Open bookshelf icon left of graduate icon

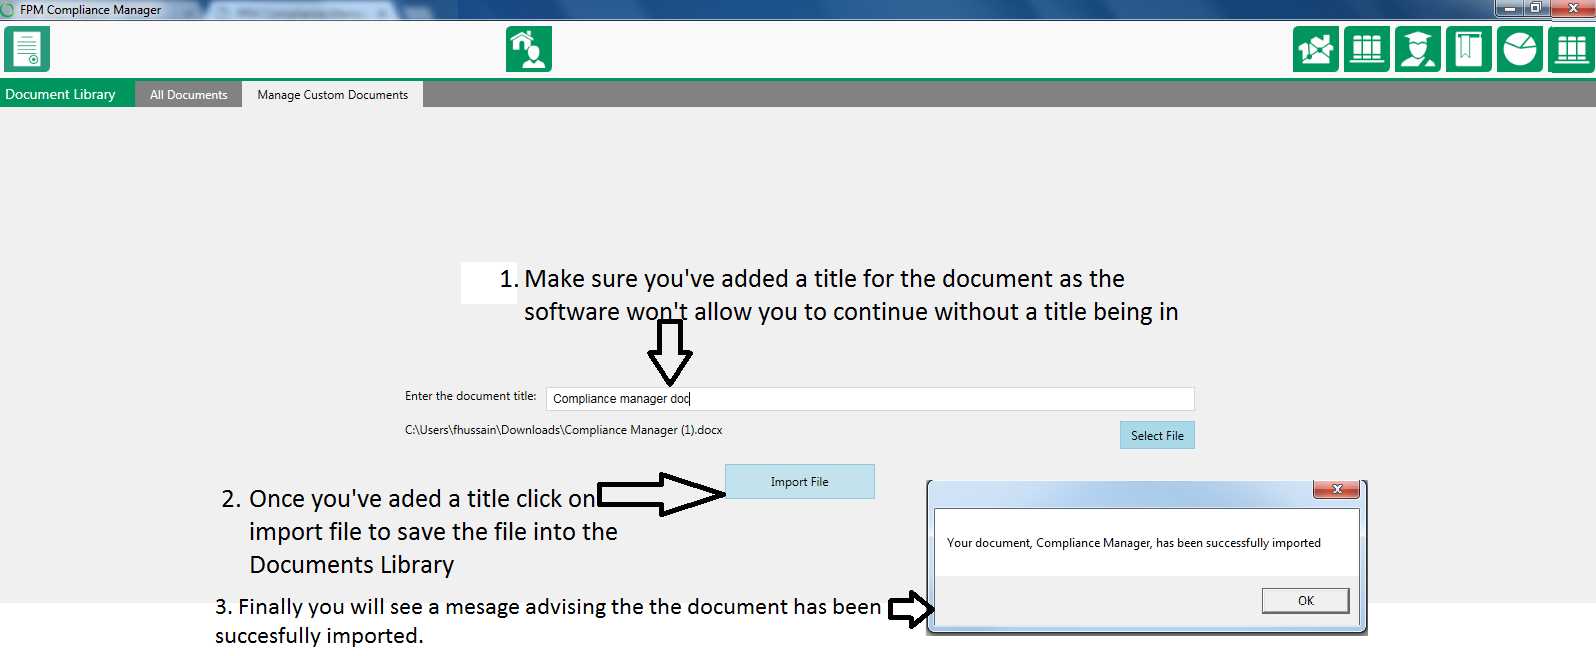point(1366,49)
